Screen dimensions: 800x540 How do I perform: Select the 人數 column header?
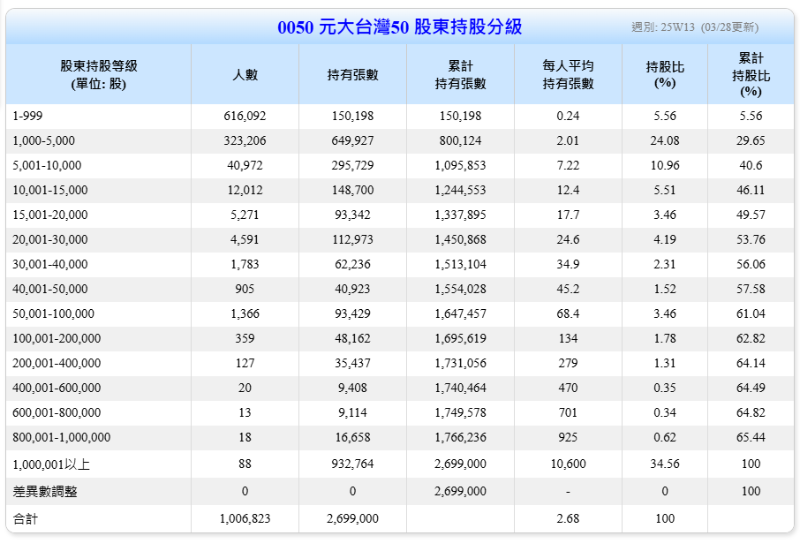coord(244,75)
